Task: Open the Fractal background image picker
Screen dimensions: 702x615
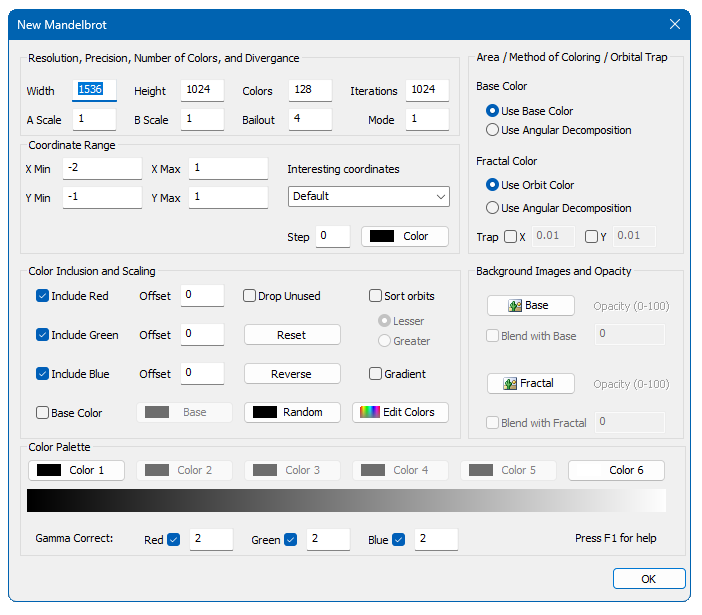Action: click(x=531, y=384)
